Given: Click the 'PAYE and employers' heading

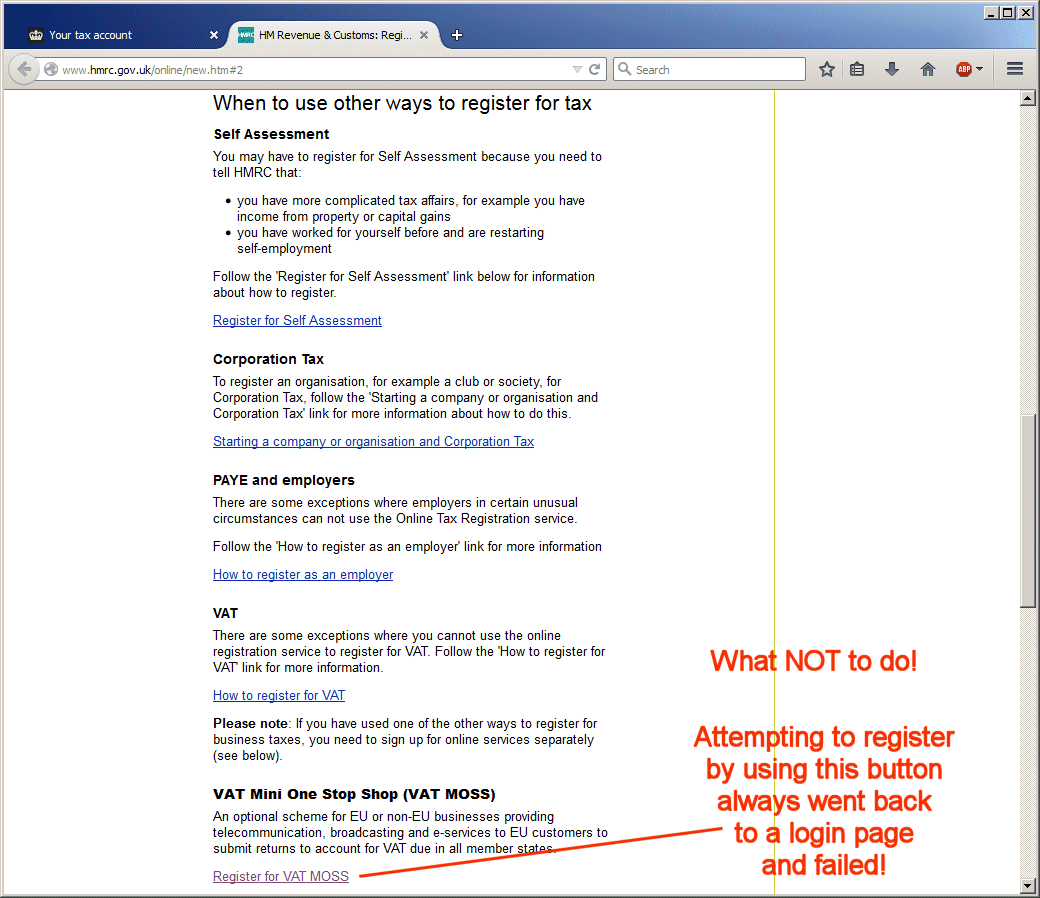Looking at the screenshot, I should pyautogui.click(x=284, y=480).
